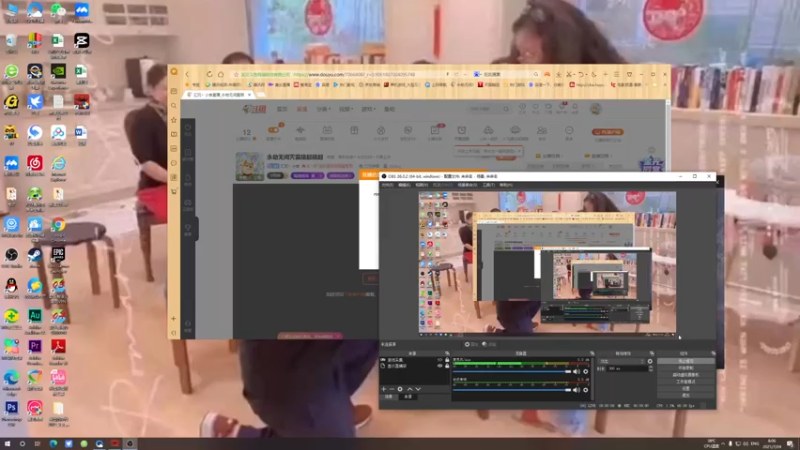Collapse the browser left sidebar

point(174,333)
